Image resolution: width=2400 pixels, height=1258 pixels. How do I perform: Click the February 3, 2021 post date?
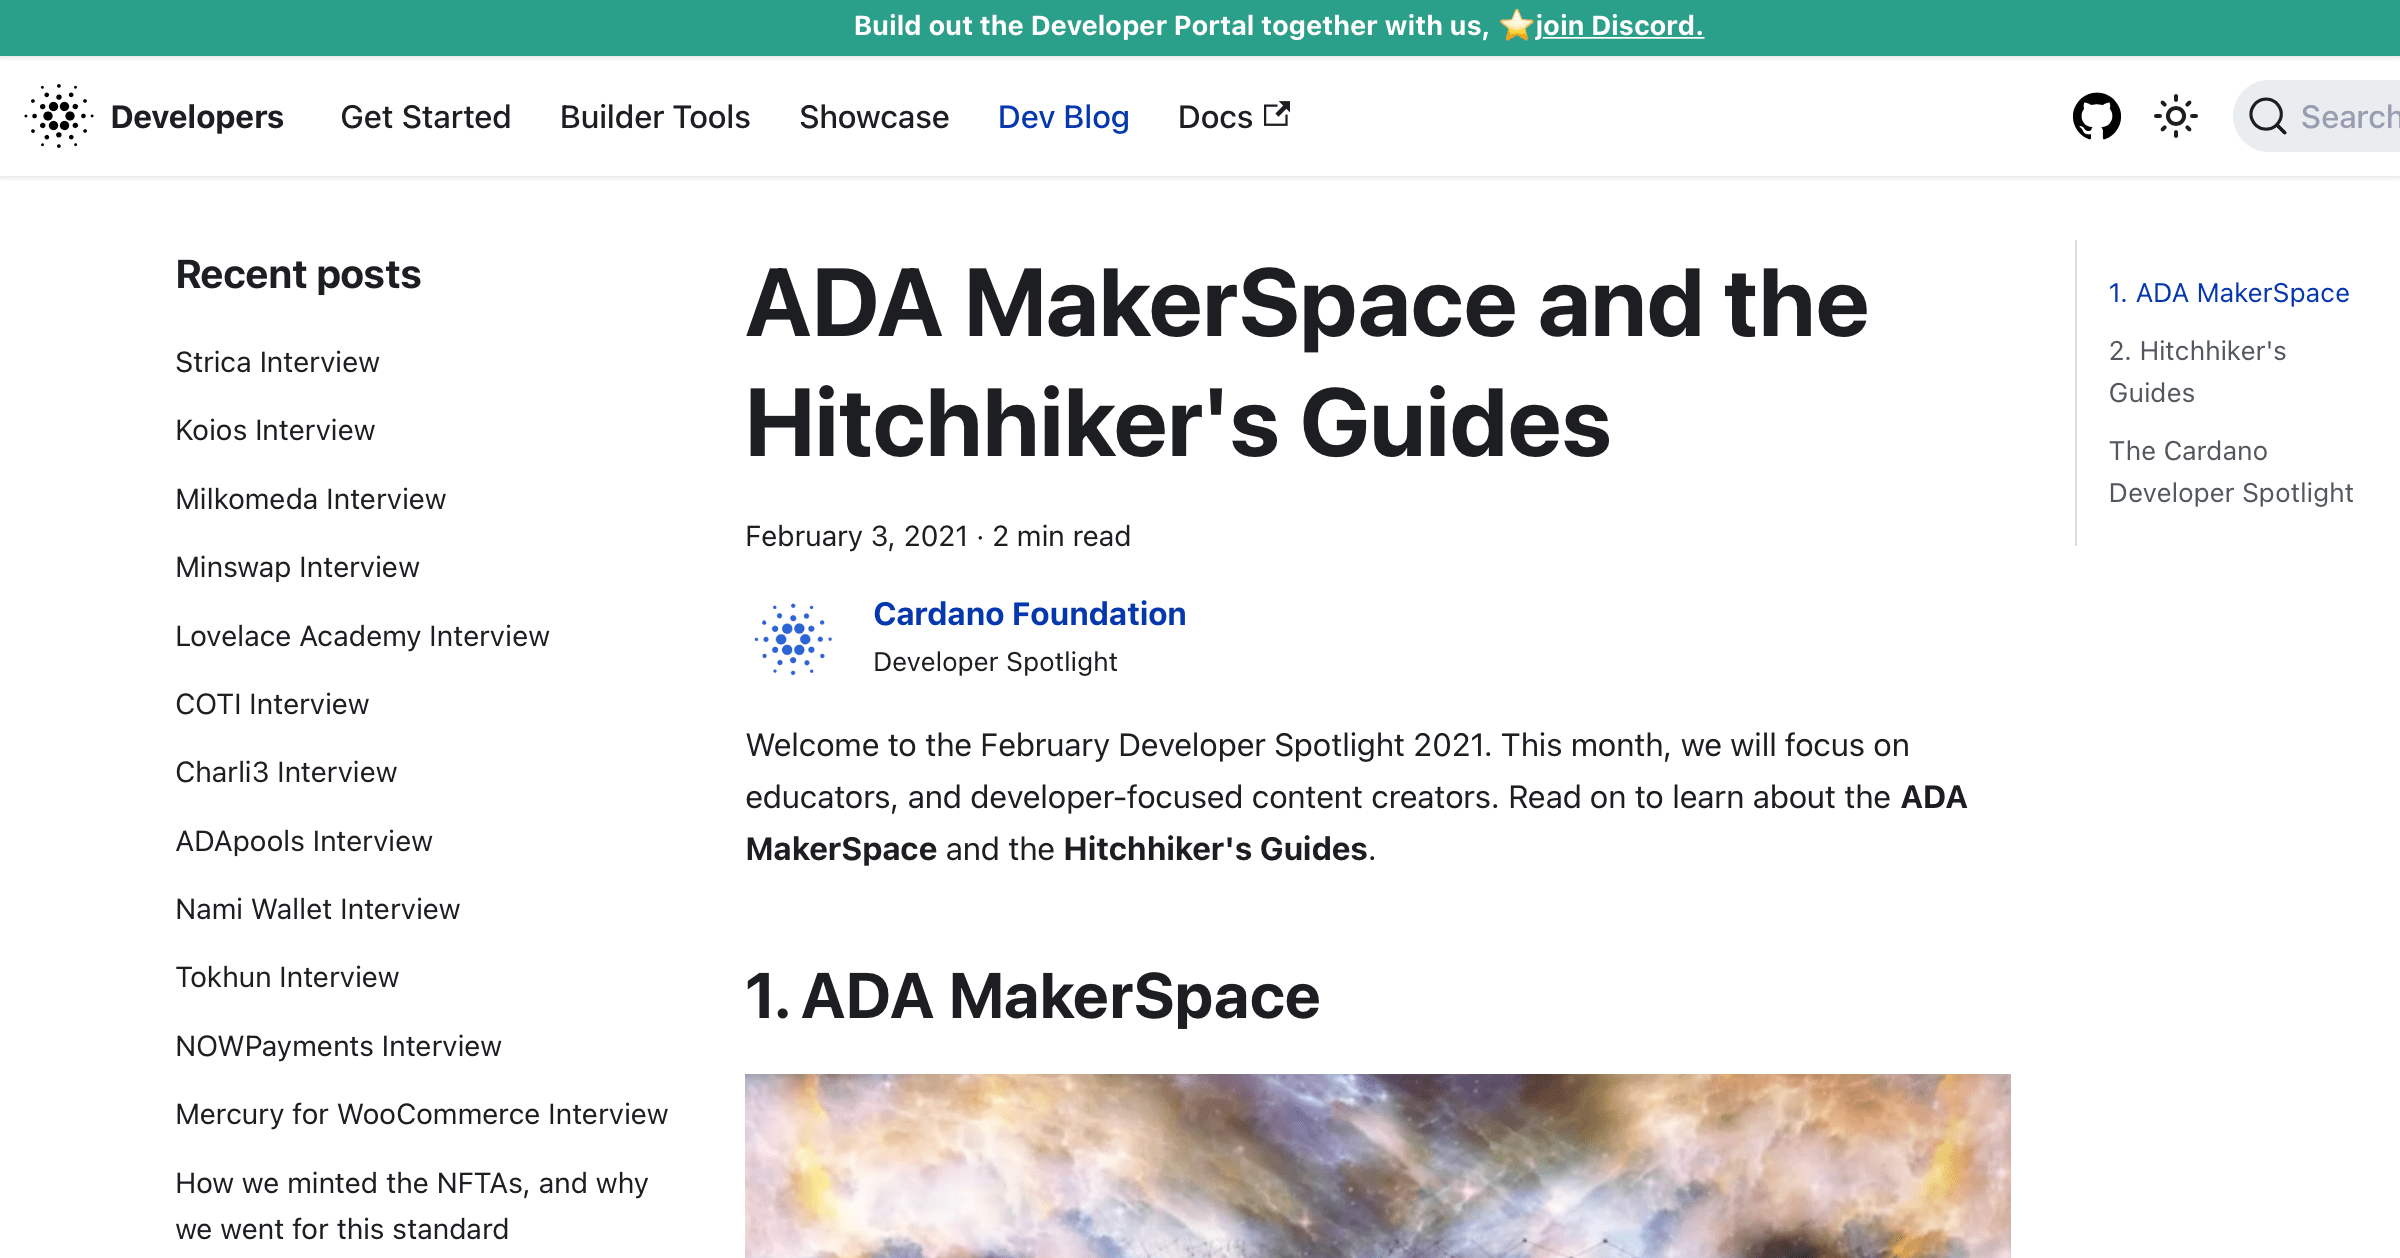coord(856,536)
